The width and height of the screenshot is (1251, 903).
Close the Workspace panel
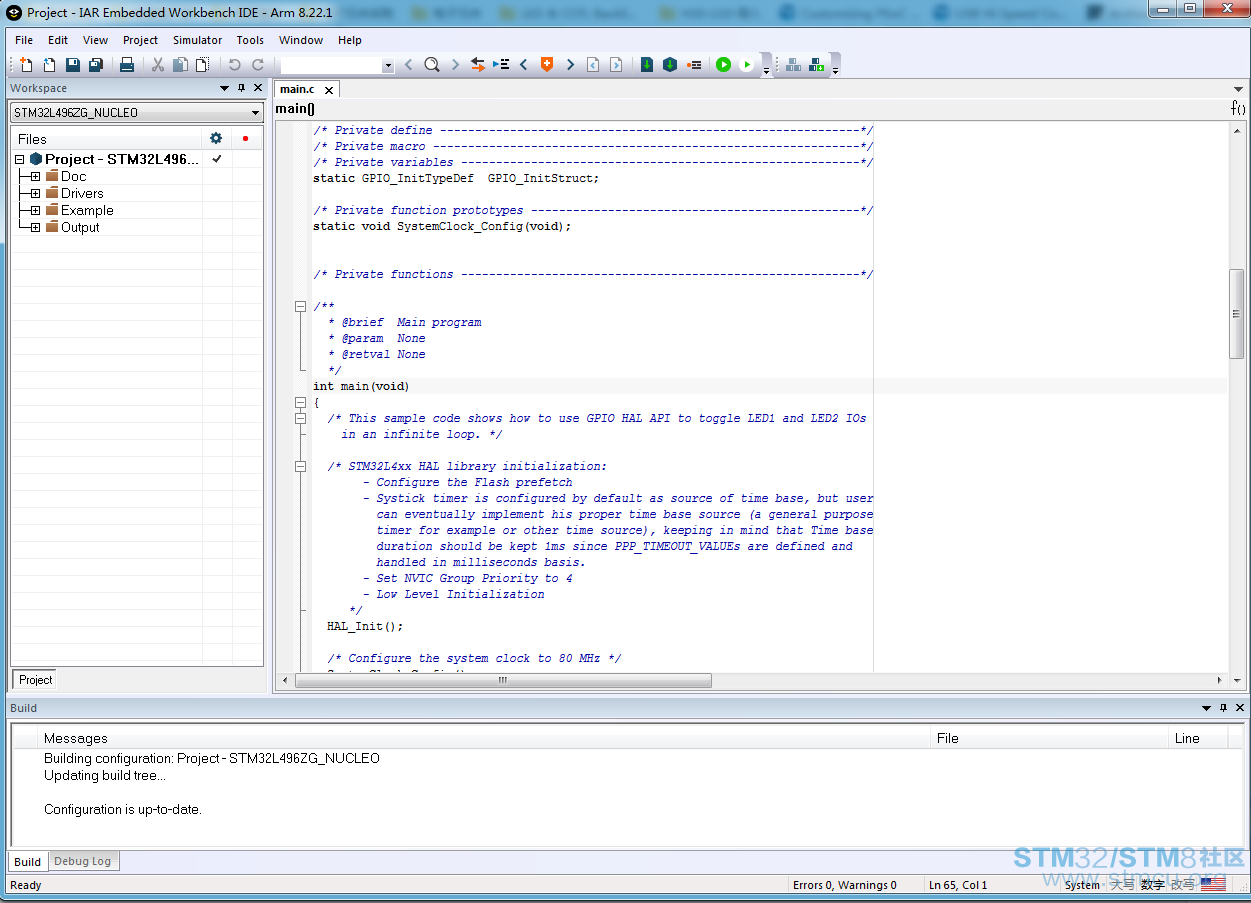tap(258, 88)
